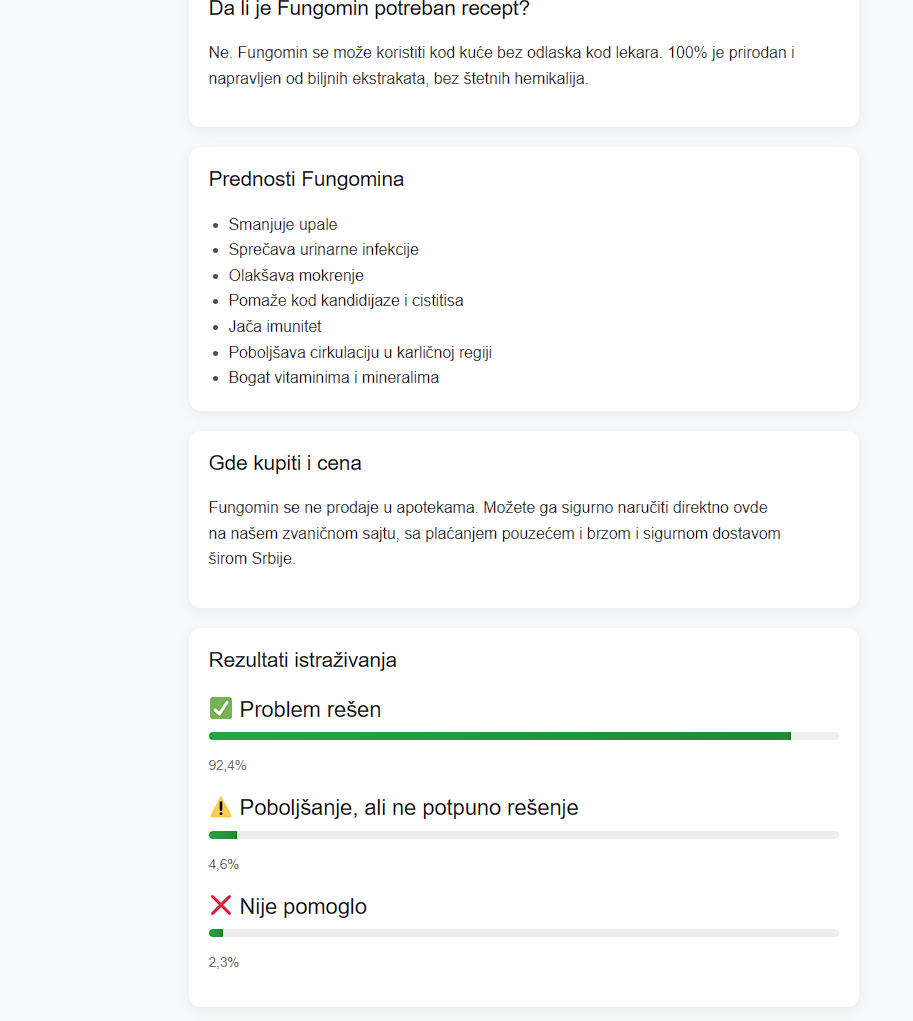Click the 2,3% percentage label
This screenshot has width=913, height=1021.
click(224, 962)
